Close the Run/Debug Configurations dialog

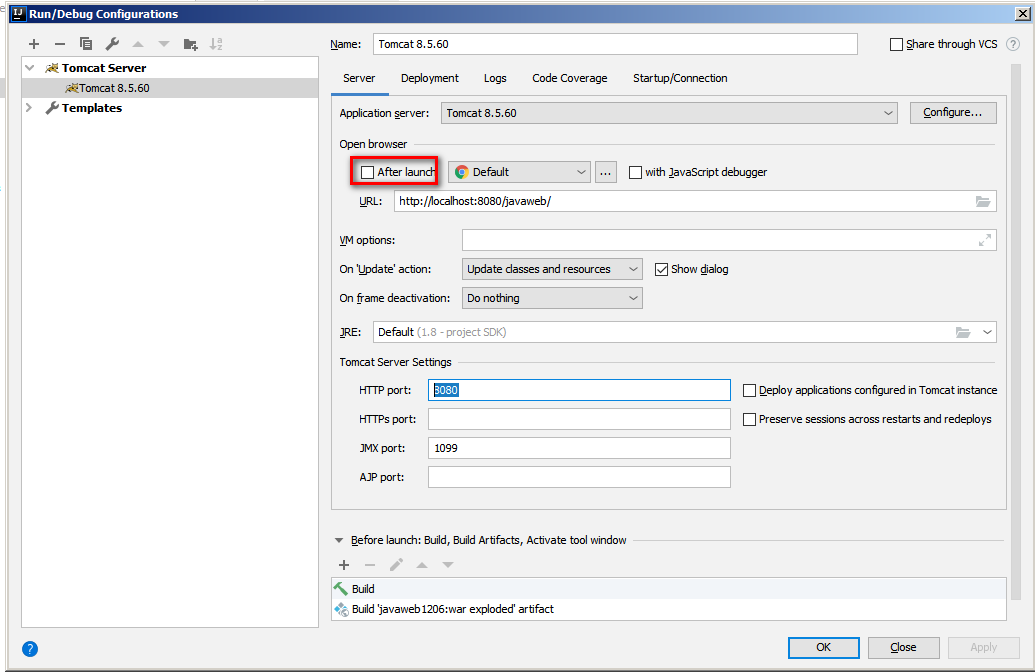pyautogui.click(x=1022, y=13)
